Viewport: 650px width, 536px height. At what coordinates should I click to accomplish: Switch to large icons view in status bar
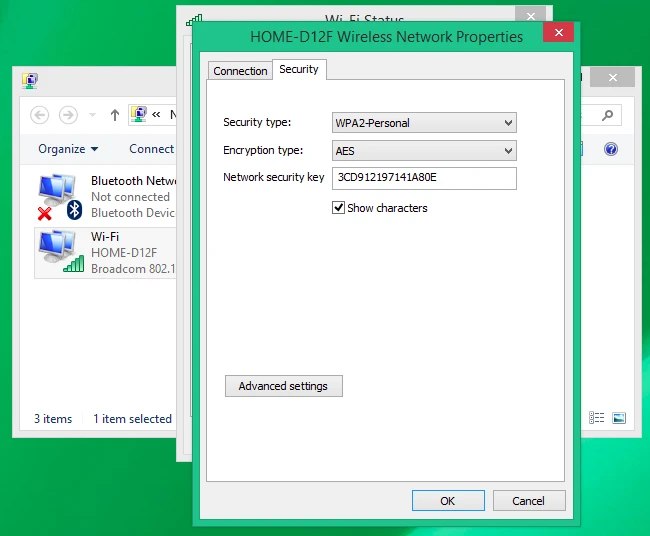click(619, 418)
